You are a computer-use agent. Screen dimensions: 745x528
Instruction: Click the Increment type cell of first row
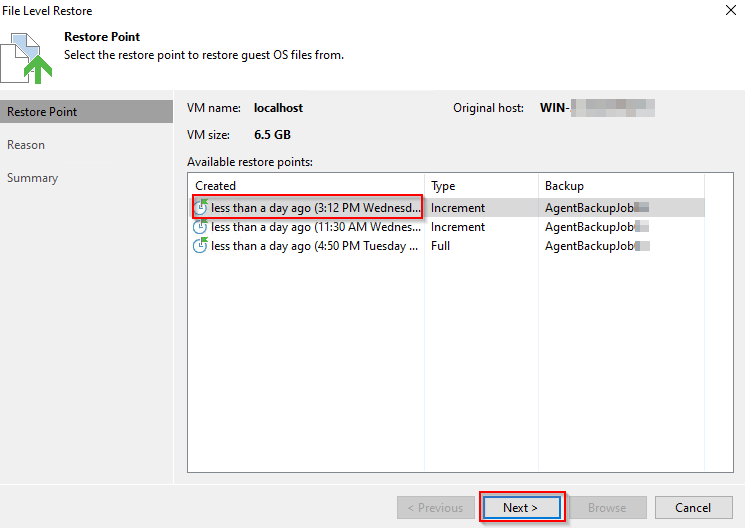458,208
